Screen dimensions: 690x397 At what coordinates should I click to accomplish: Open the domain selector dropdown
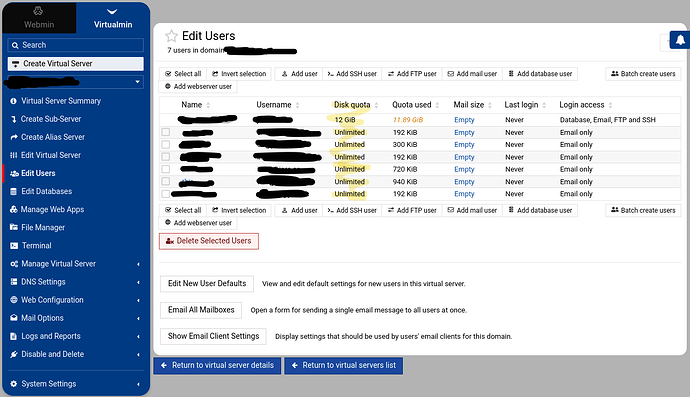point(76,82)
